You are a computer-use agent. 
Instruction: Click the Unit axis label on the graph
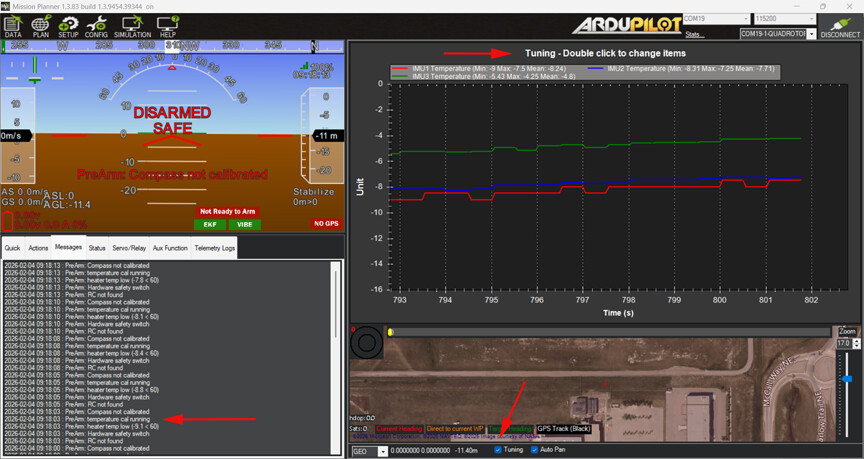tap(360, 186)
